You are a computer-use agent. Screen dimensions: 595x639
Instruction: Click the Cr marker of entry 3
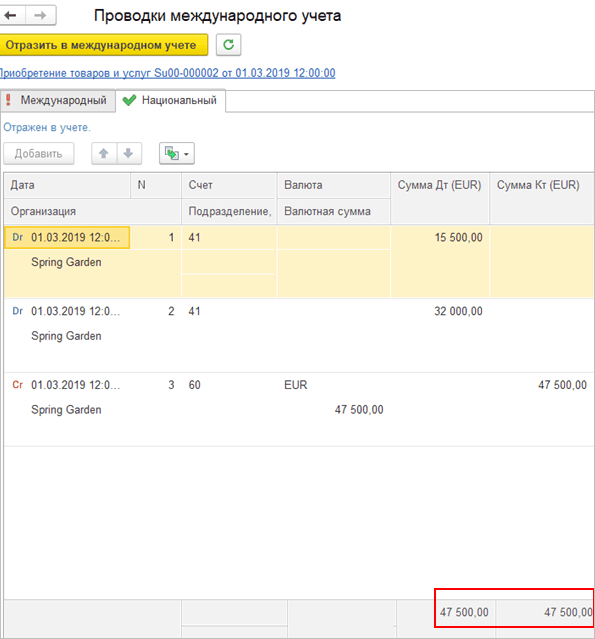18,385
